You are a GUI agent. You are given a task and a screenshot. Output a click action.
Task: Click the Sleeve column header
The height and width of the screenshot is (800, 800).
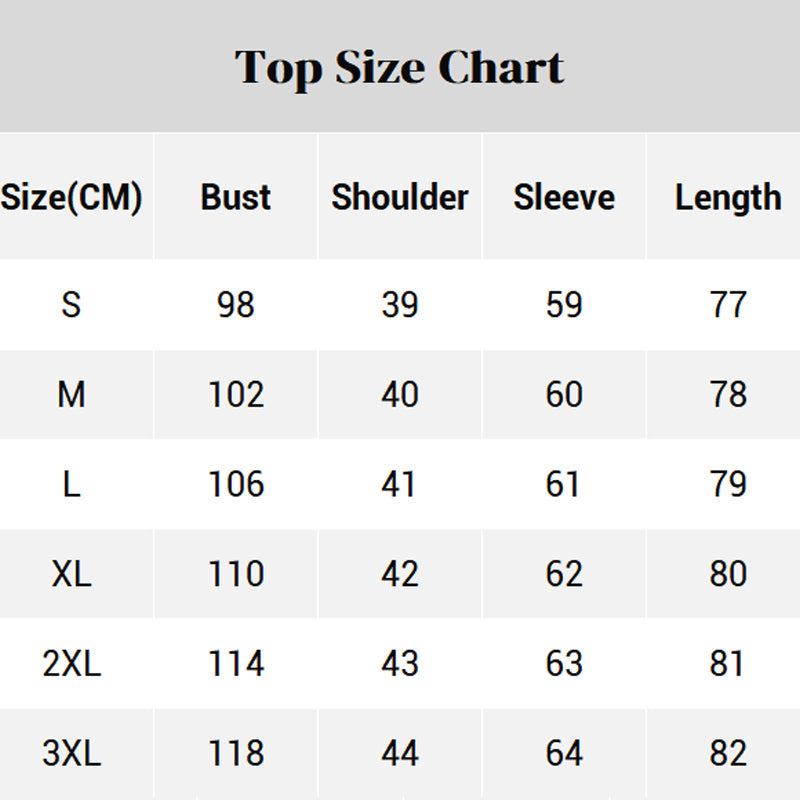pyautogui.click(x=564, y=197)
